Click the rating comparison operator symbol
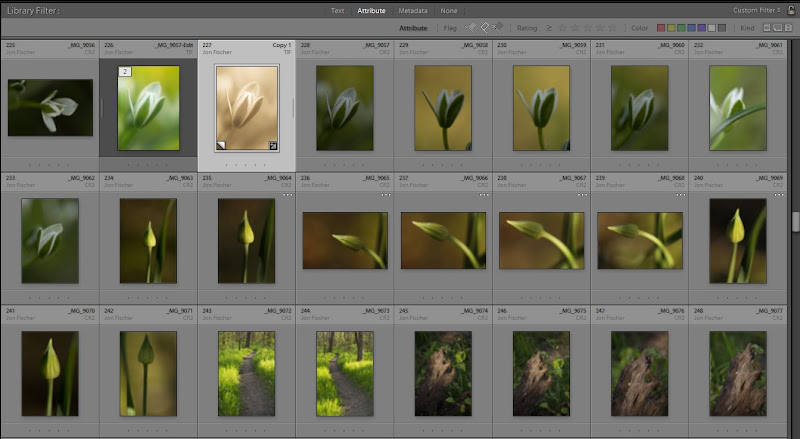The image size is (800, 439). (x=548, y=28)
